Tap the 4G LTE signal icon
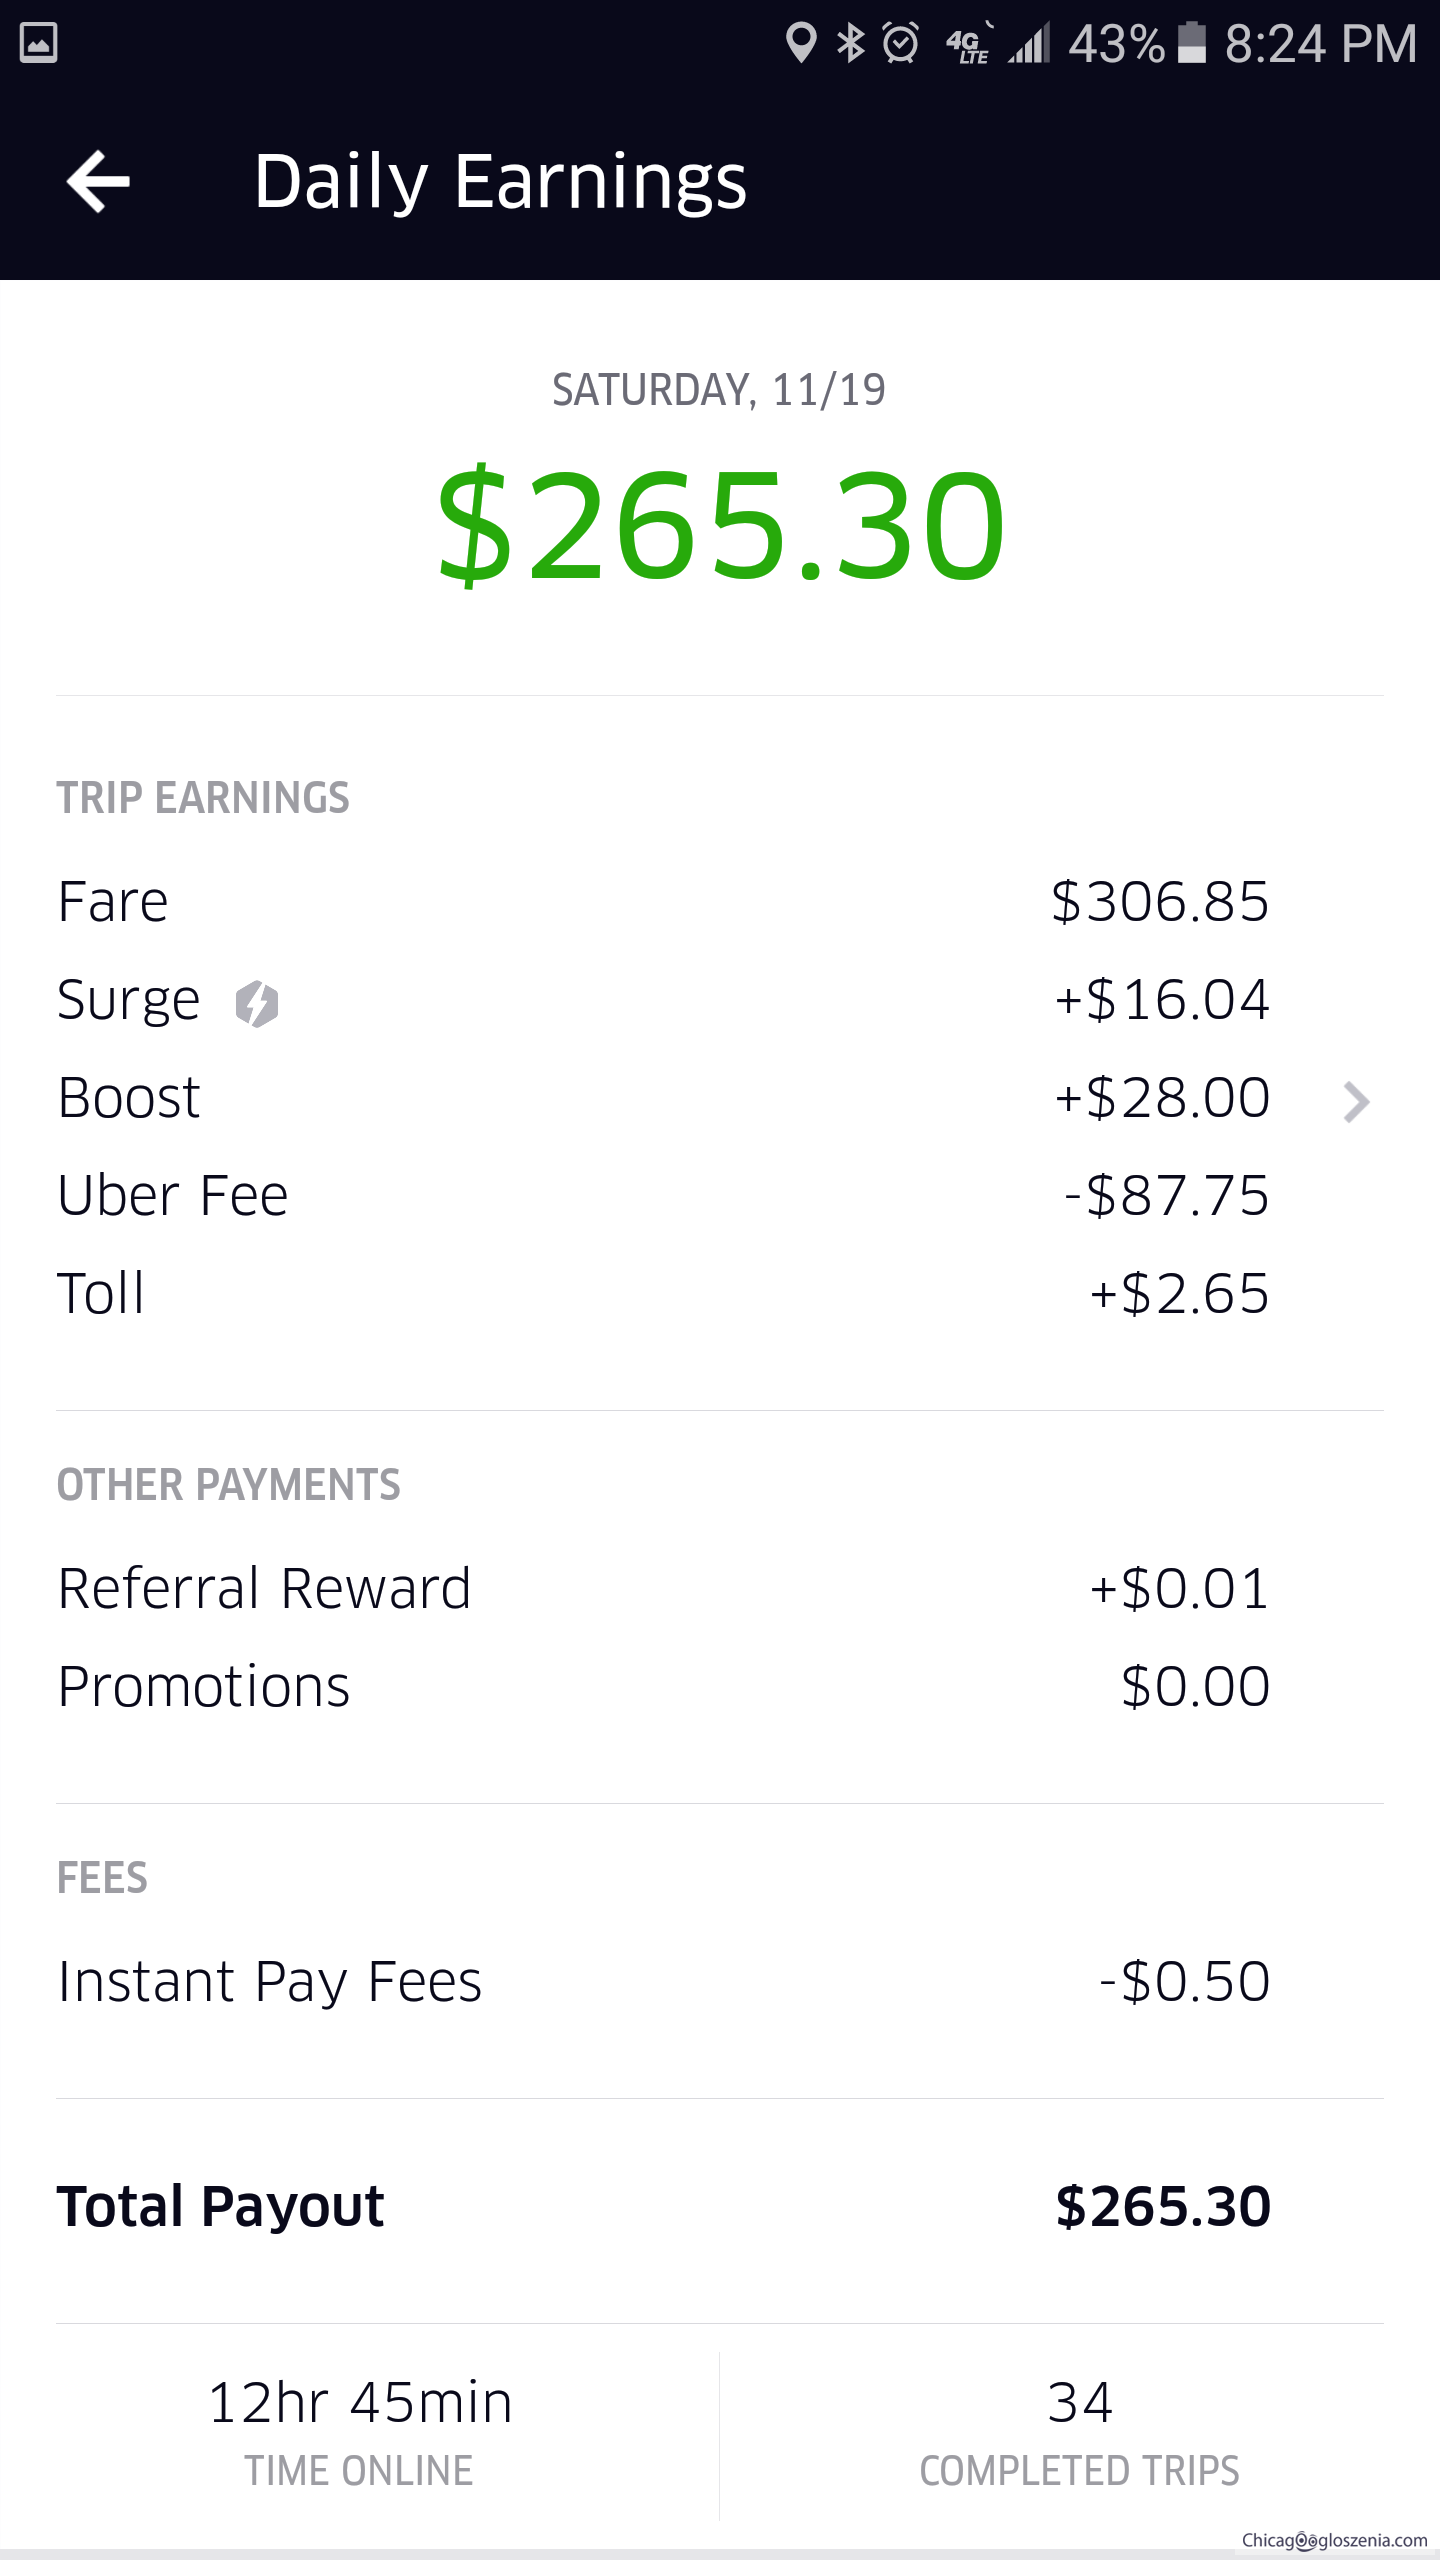This screenshot has width=1440, height=2560. point(969,44)
